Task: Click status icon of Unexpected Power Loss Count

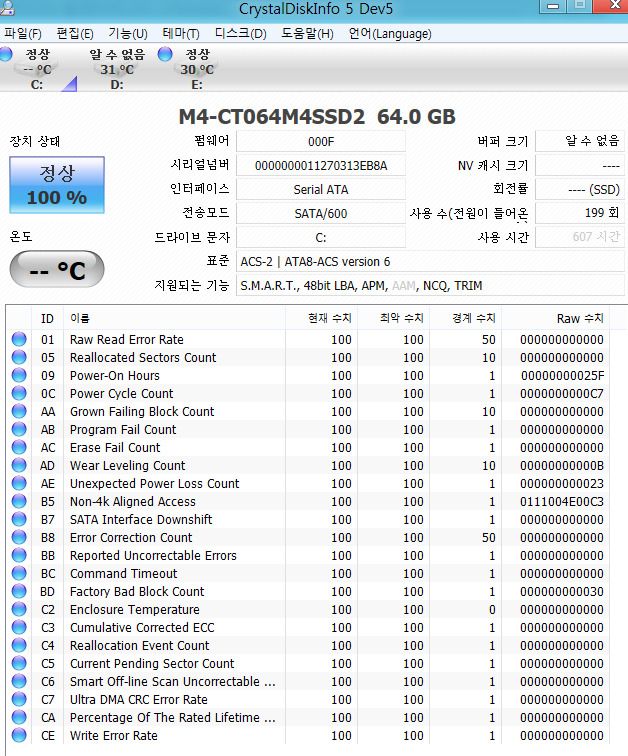Action: click(19, 483)
